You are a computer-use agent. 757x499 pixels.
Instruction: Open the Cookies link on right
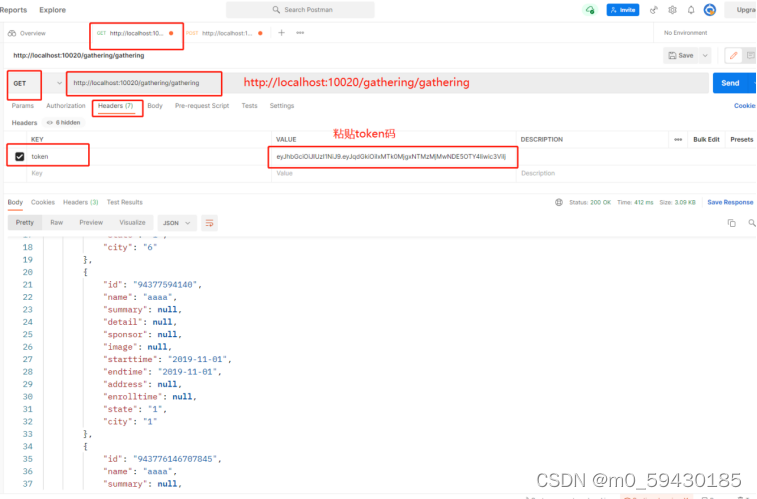[745, 106]
